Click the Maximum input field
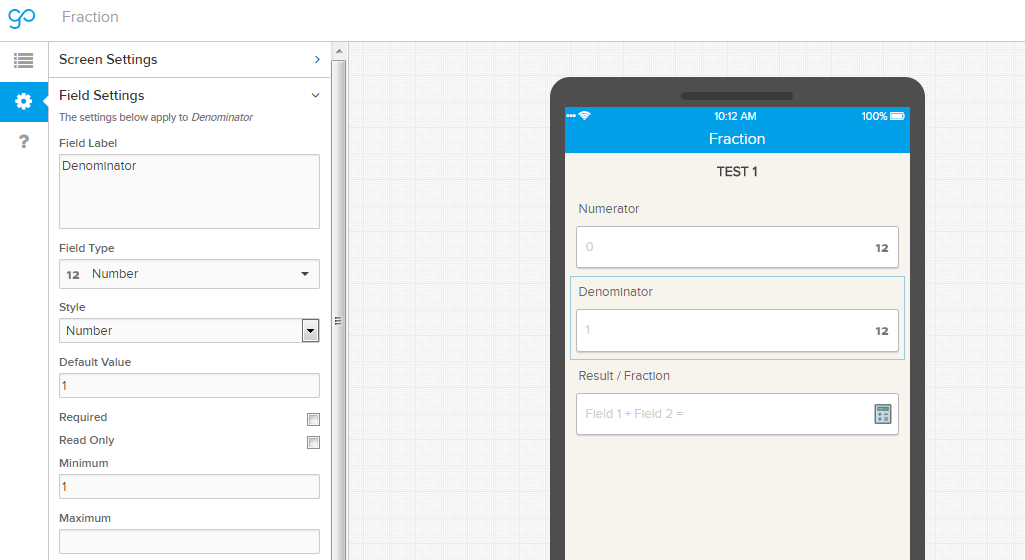 [189, 542]
